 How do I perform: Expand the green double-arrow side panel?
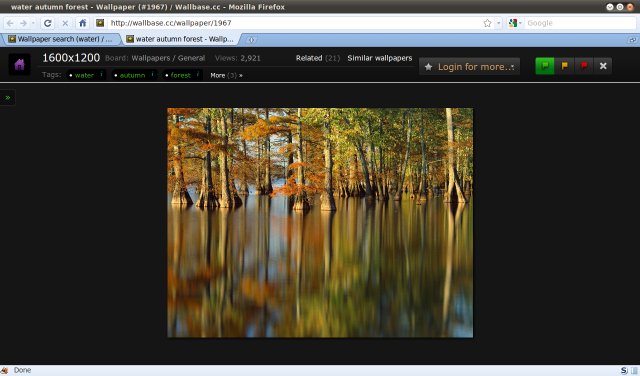pyautogui.click(x=7, y=98)
